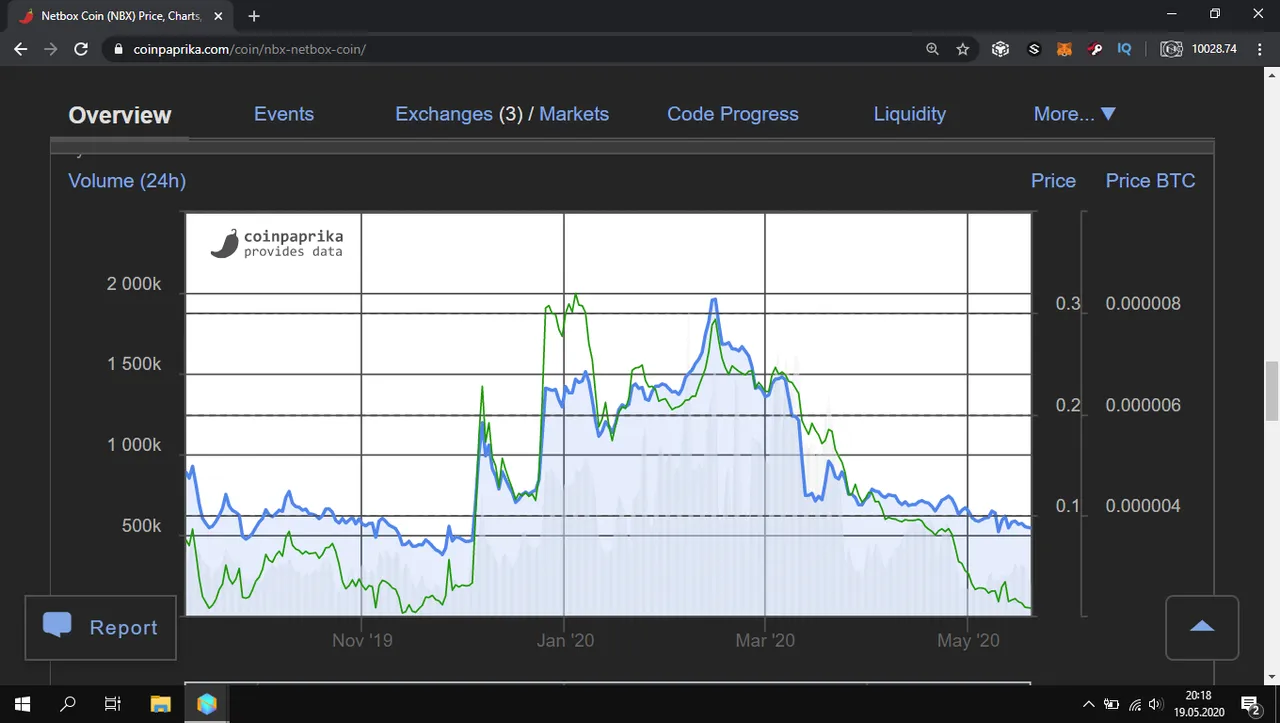The height and width of the screenshot is (723, 1280).
Task: Open the black S circle extension
Action: (1034, 49)
